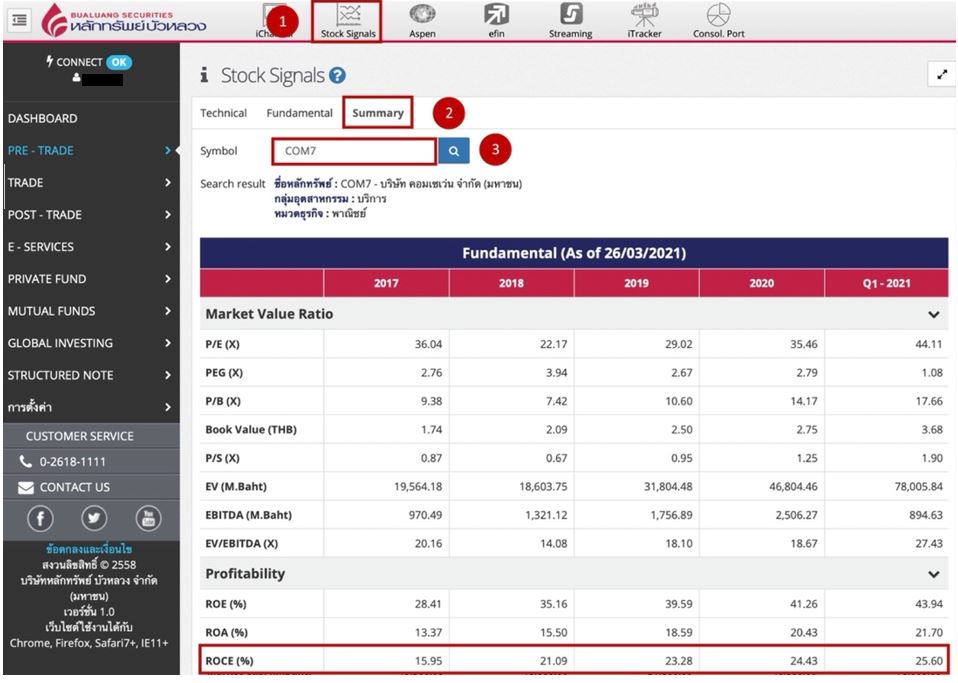Click the phone icon beside 0-2618-1111

click(26, 462)
